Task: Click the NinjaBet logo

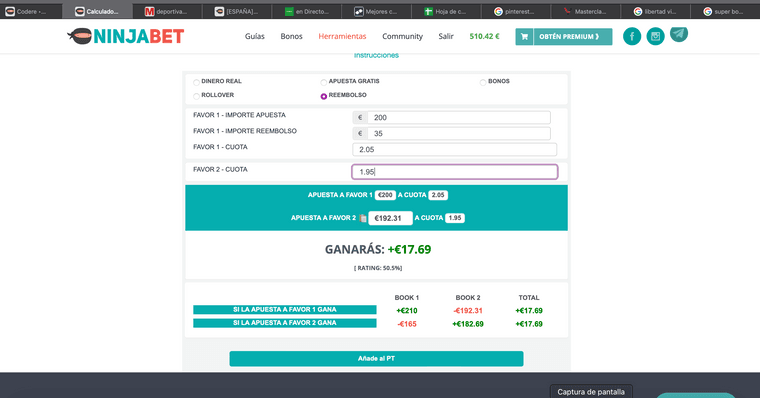Action: point(126,36)
